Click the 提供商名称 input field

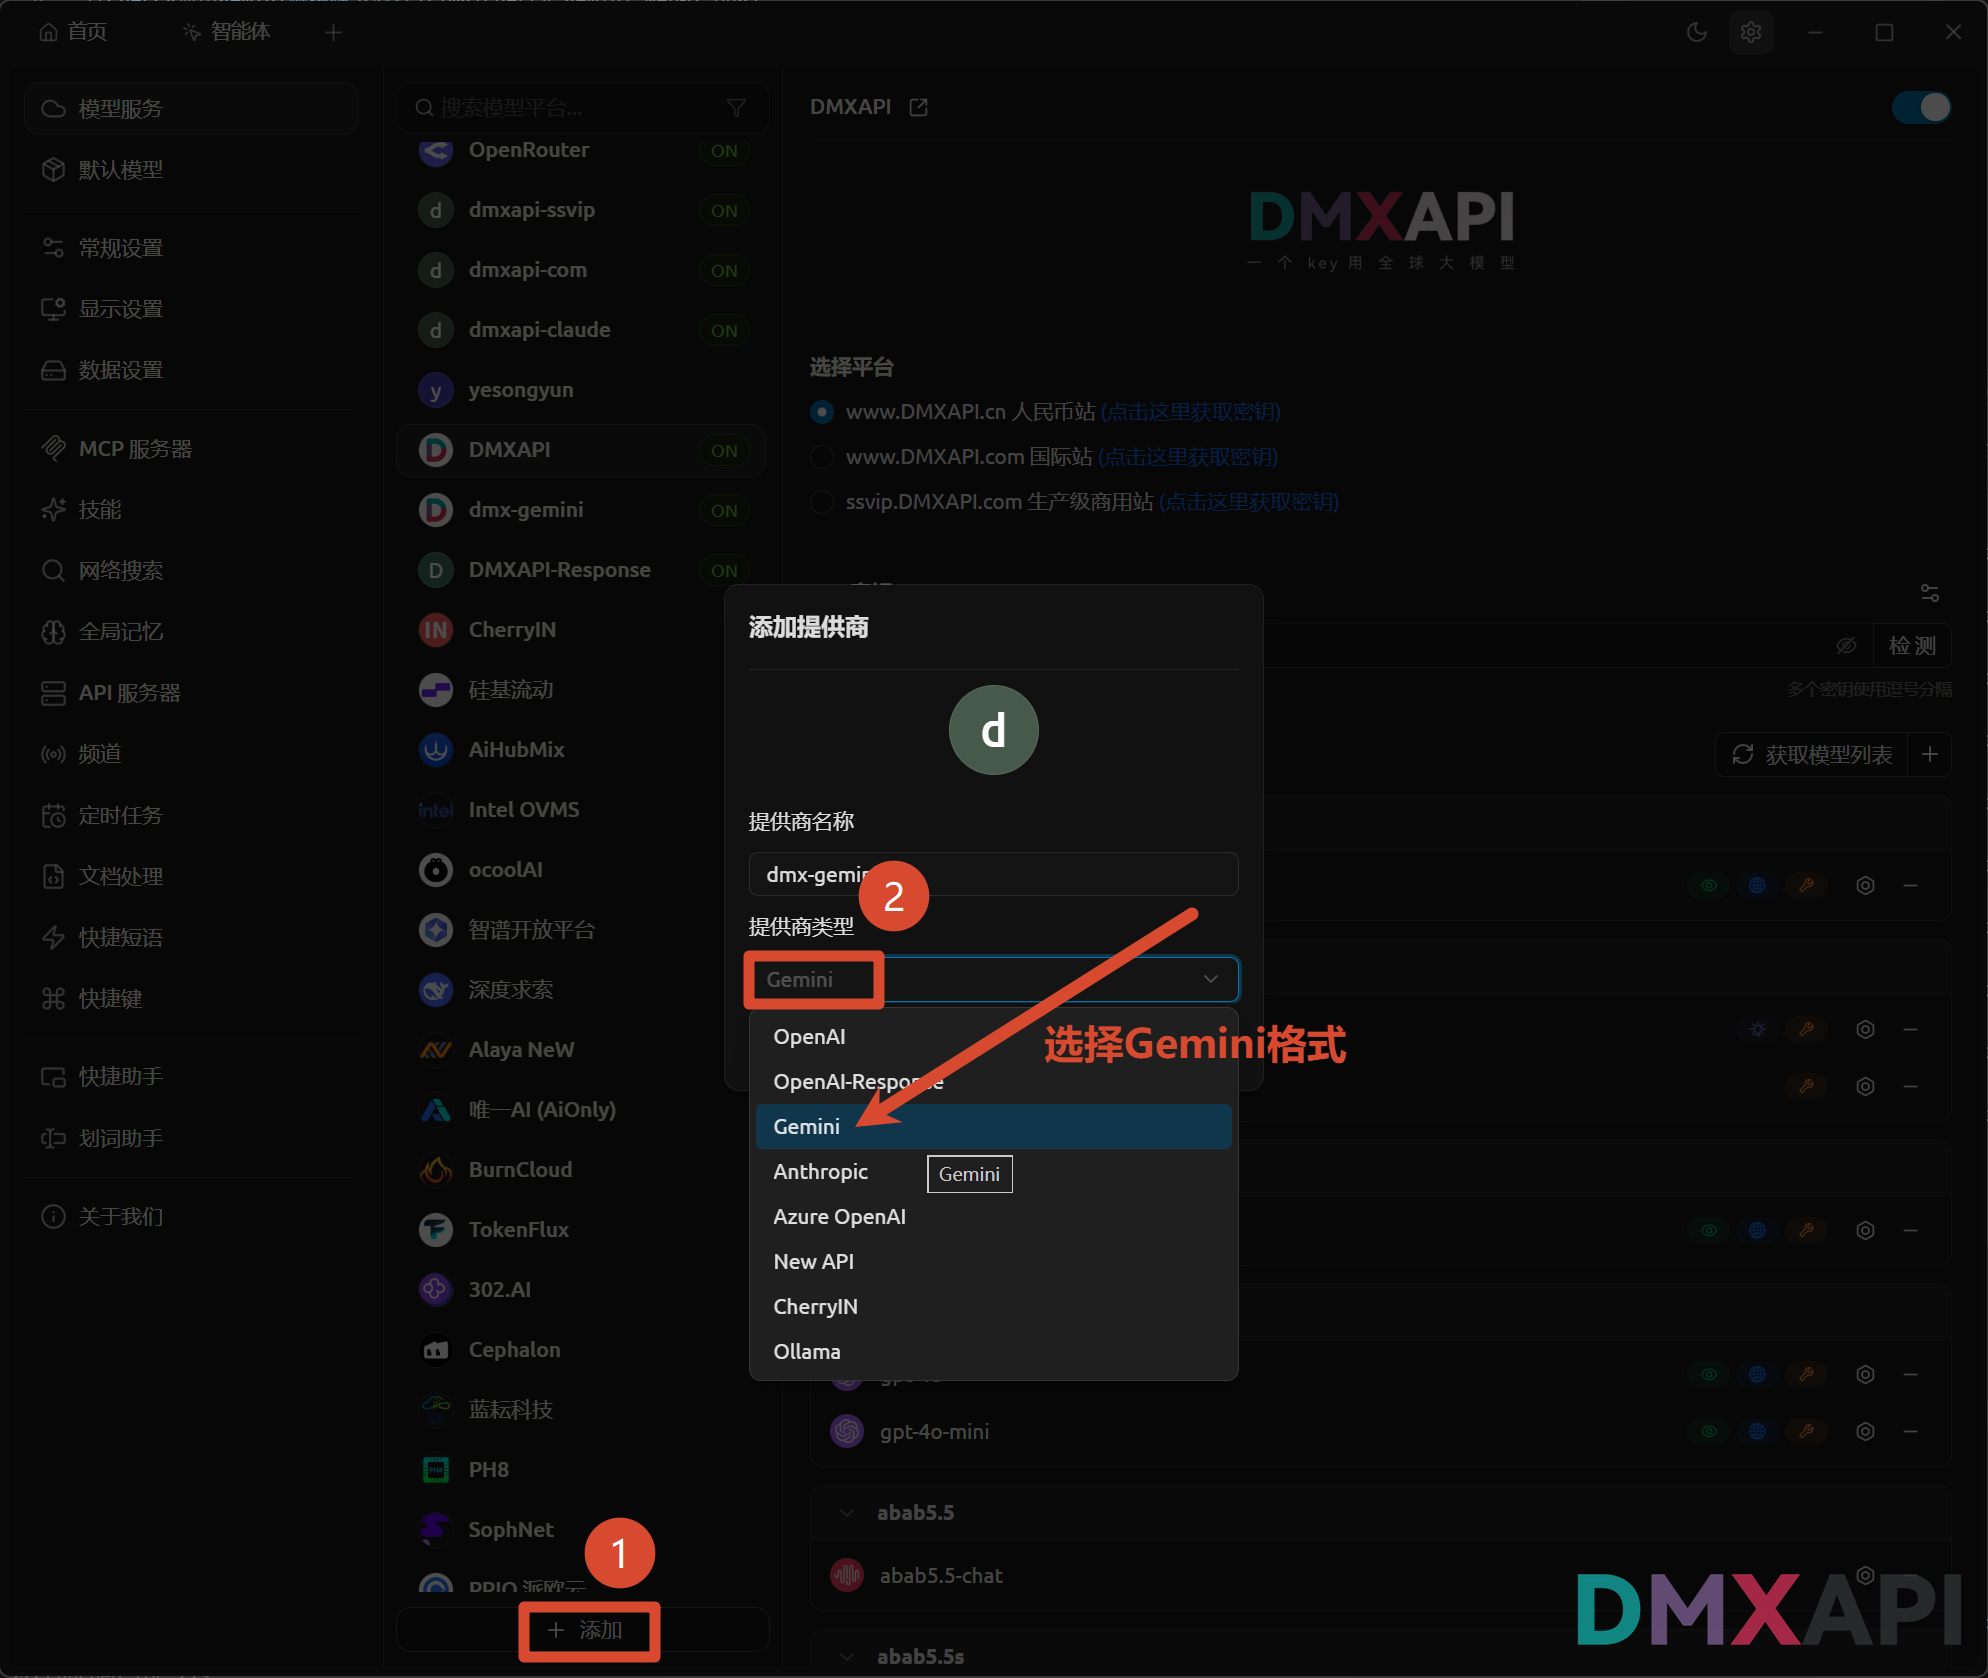[993, 874]
